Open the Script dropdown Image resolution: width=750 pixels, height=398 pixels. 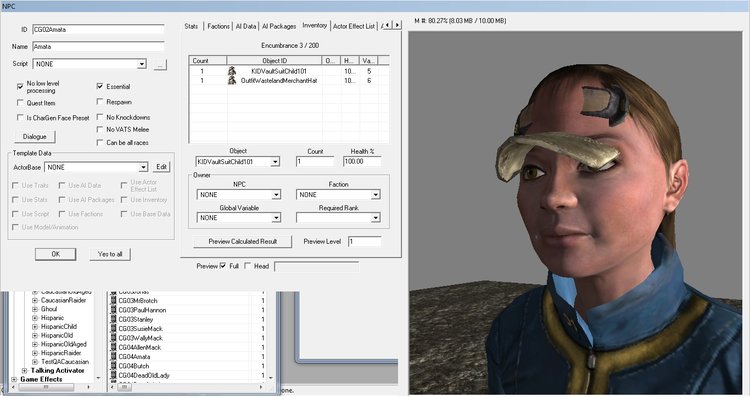142,64
